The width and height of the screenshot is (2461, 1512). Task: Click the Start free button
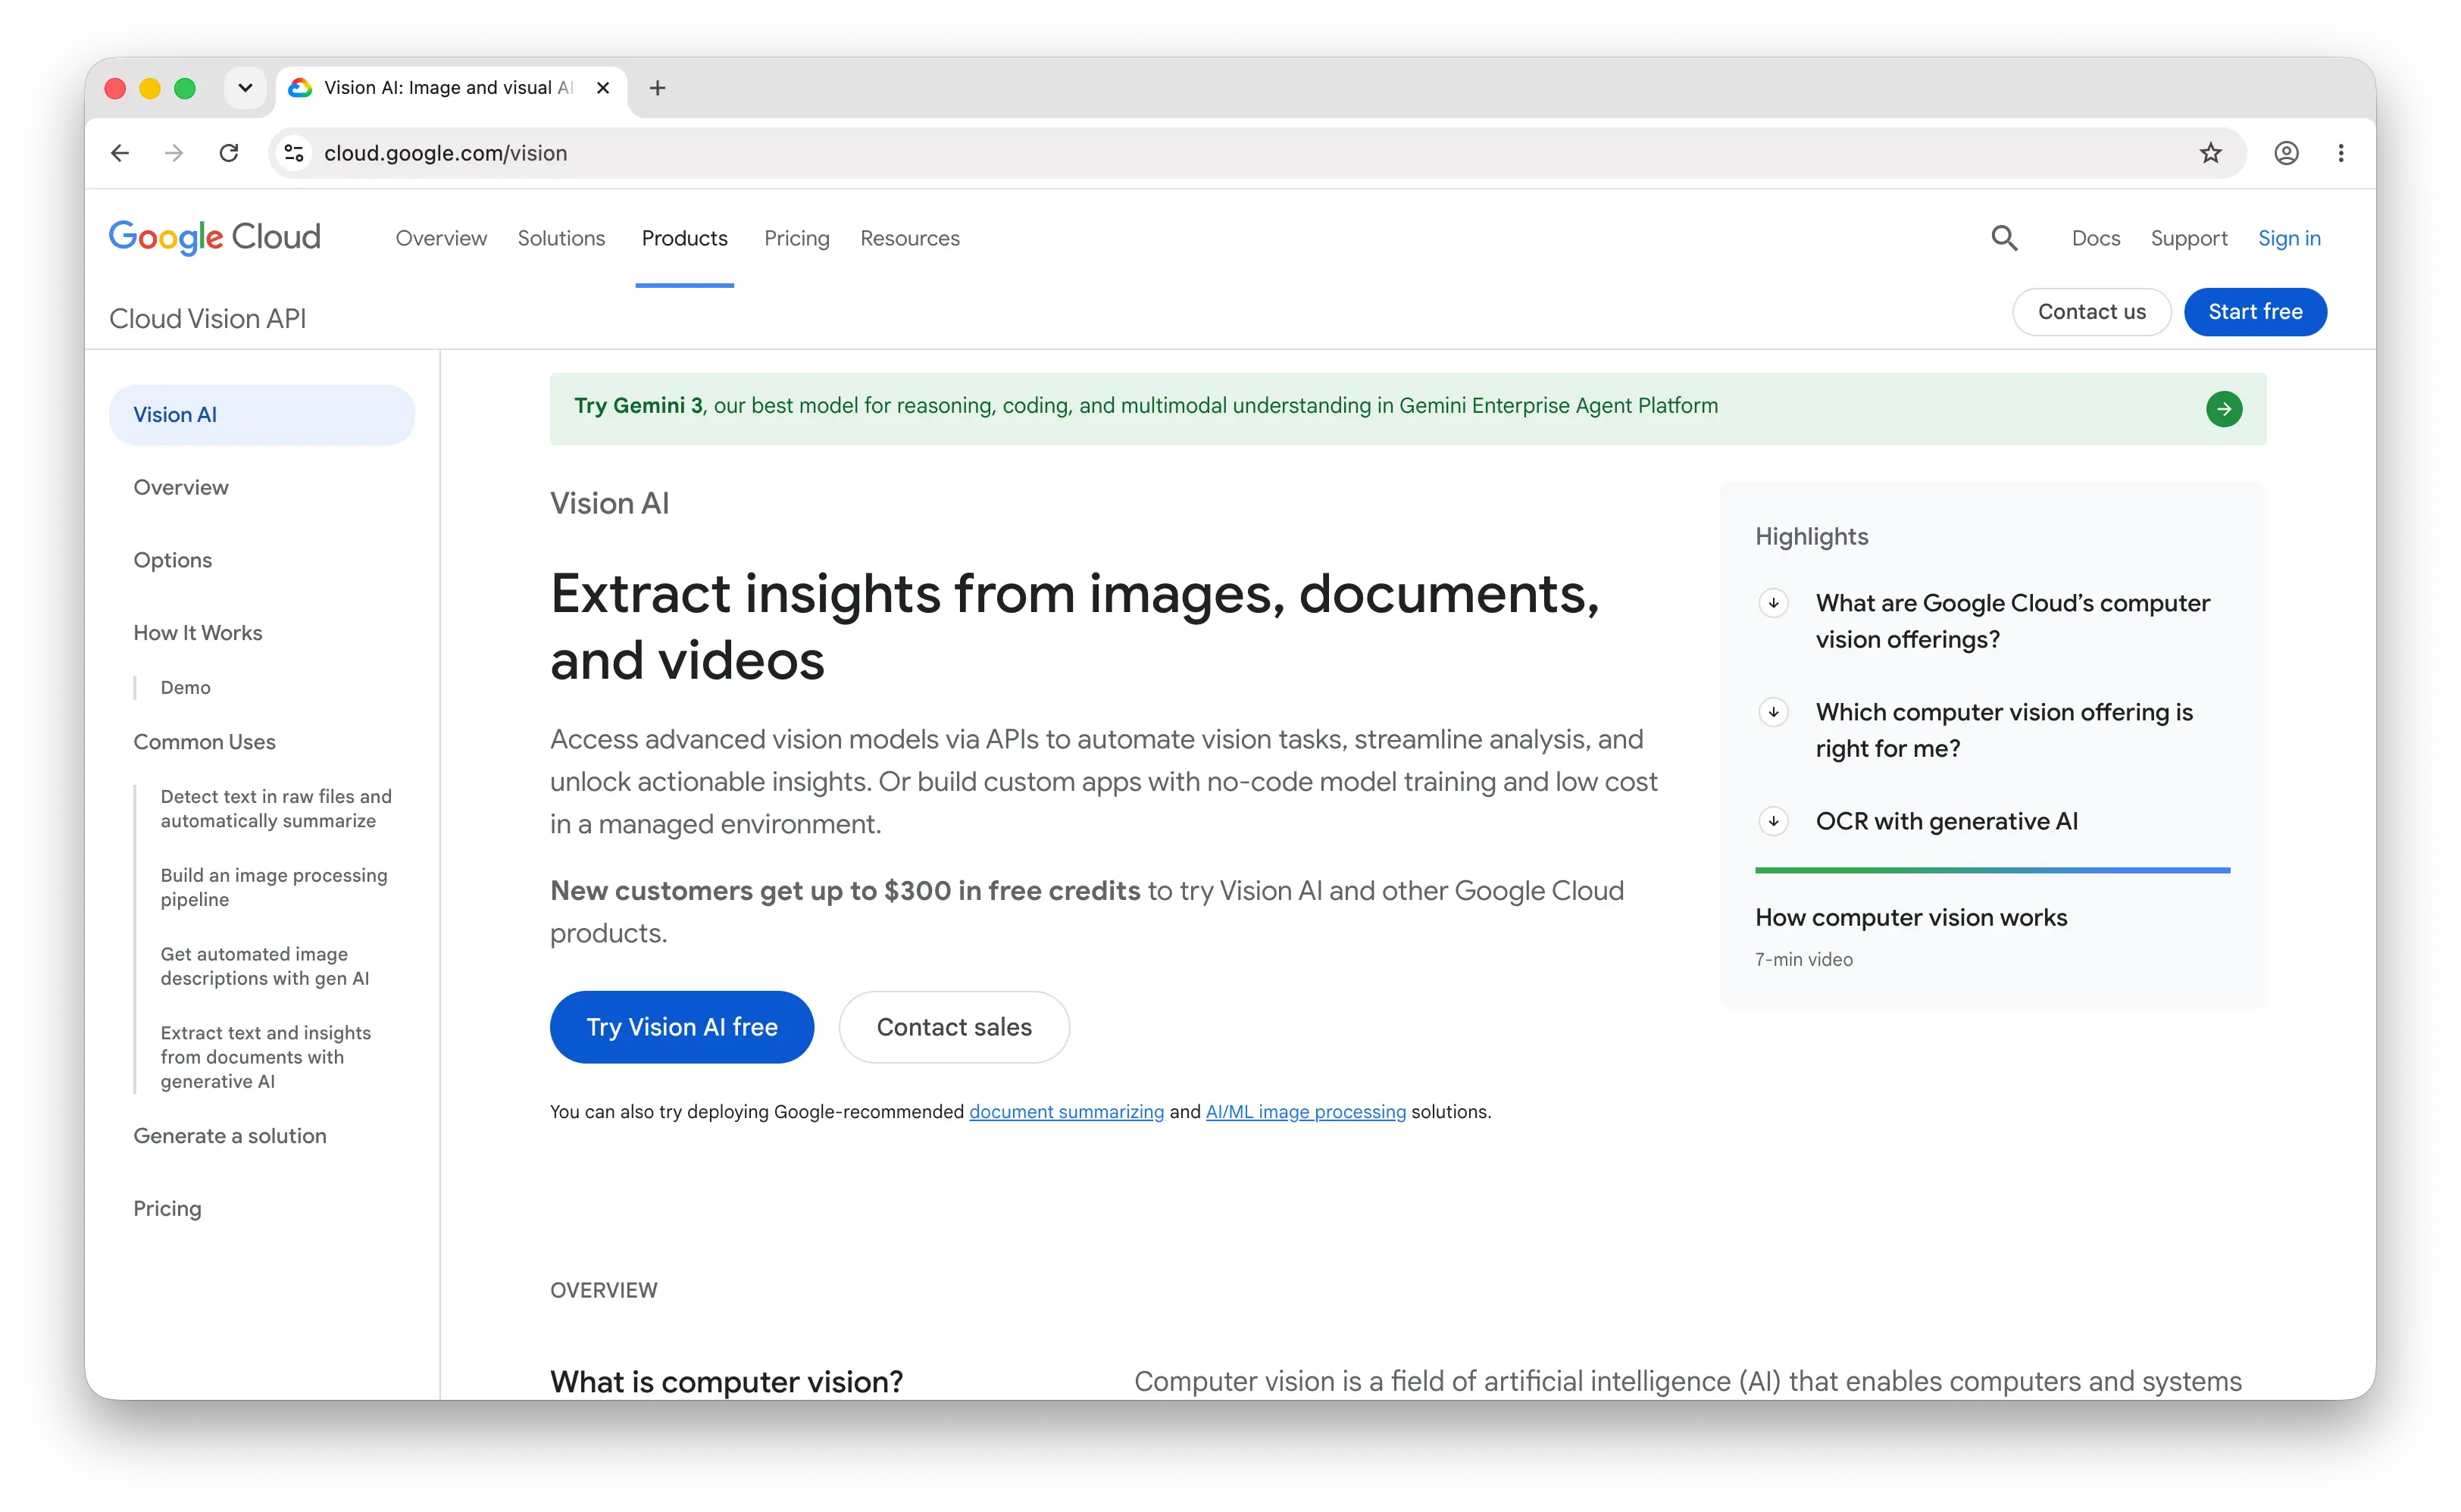[x=2255, y=312]
